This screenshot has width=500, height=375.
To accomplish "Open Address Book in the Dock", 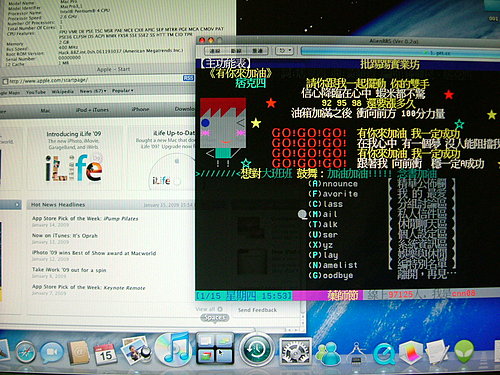I will click(x=79, y=353).
